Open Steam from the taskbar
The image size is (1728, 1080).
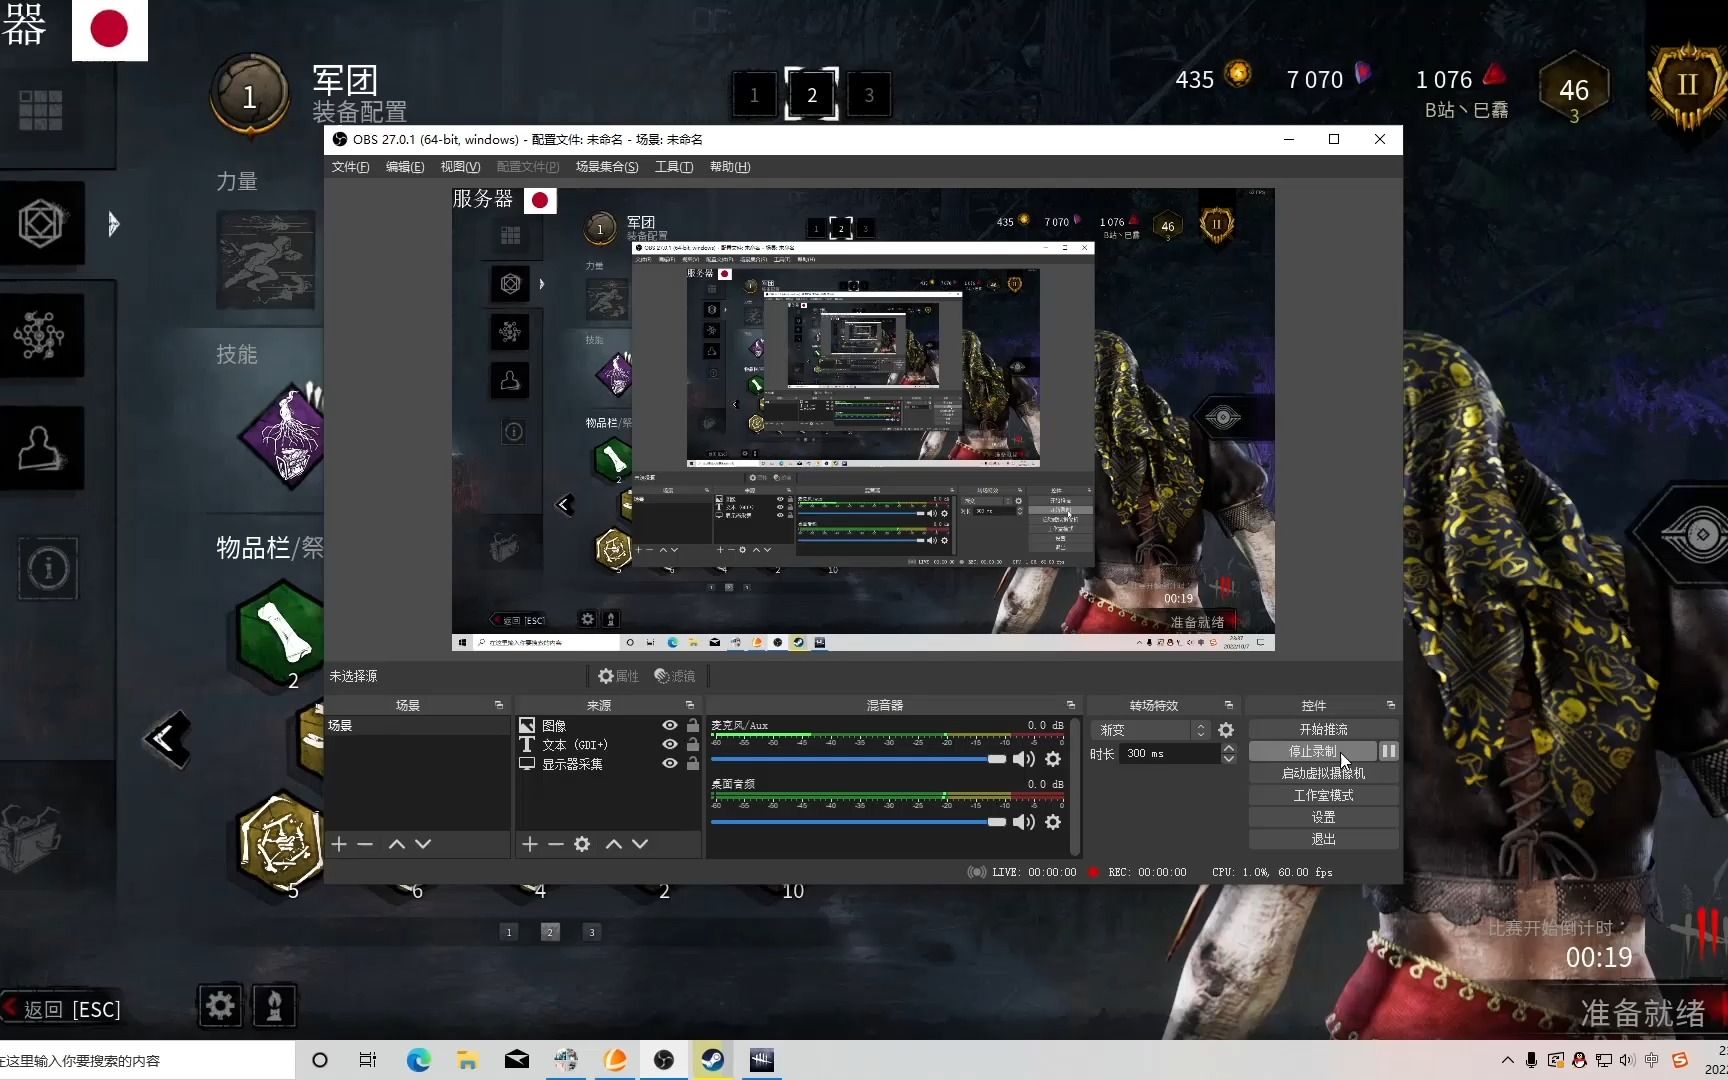(713, 1060)
